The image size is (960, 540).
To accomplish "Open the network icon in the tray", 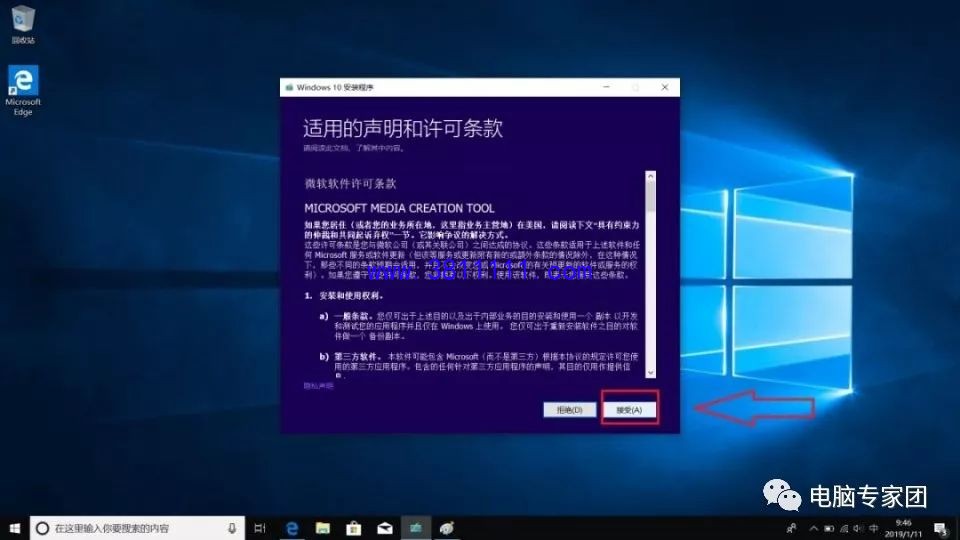I will [844, 528].
